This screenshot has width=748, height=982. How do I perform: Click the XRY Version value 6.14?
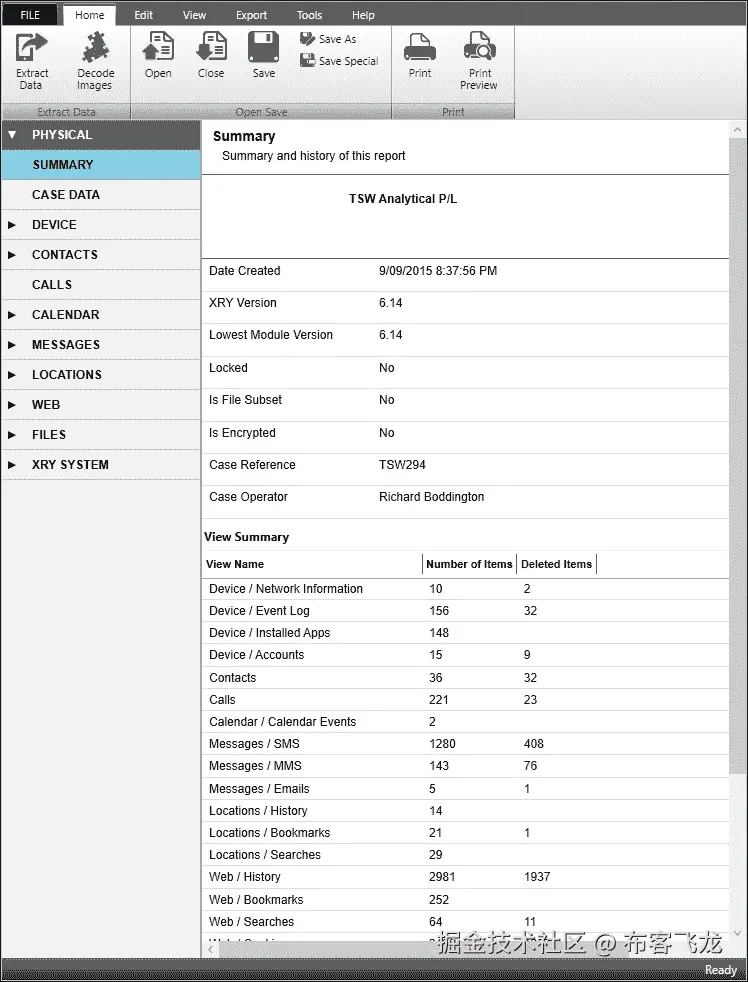[x=390, y=302]
